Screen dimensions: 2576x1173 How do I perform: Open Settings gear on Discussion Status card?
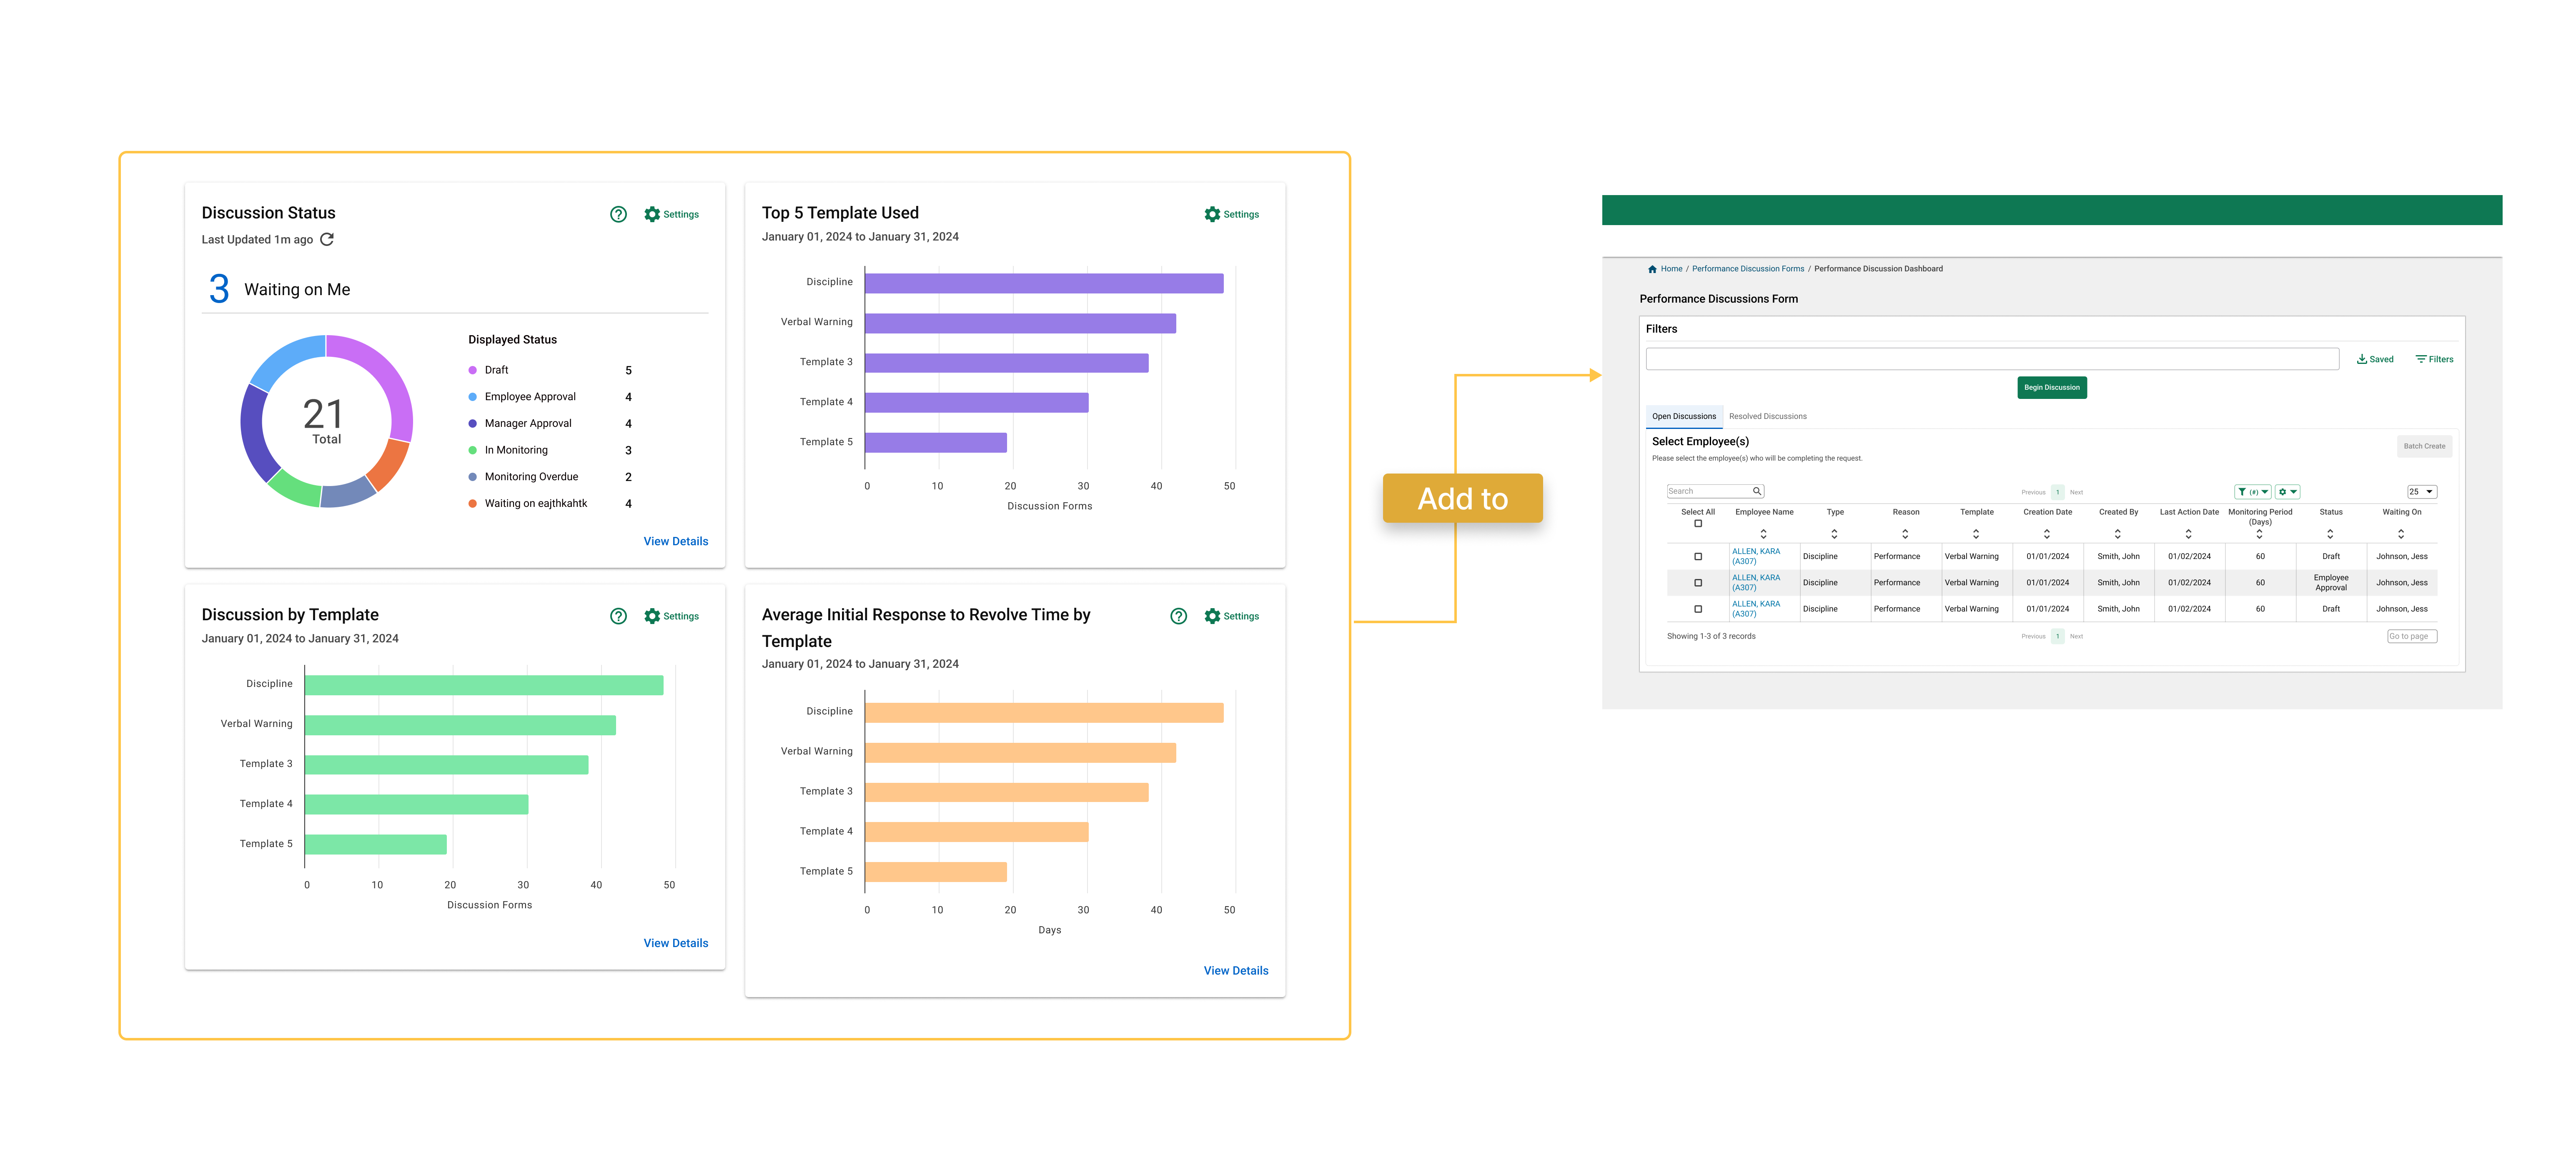tap(652, 214)
